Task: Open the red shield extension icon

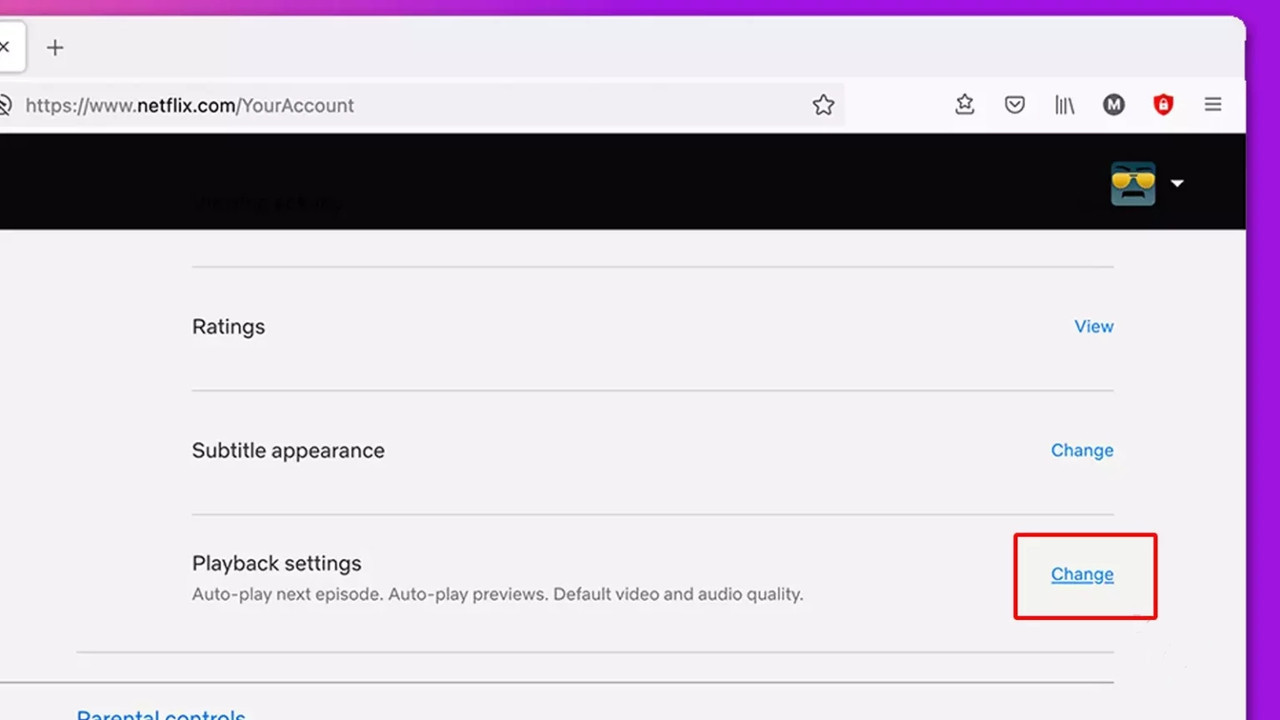Action: tap(1163, 104)
